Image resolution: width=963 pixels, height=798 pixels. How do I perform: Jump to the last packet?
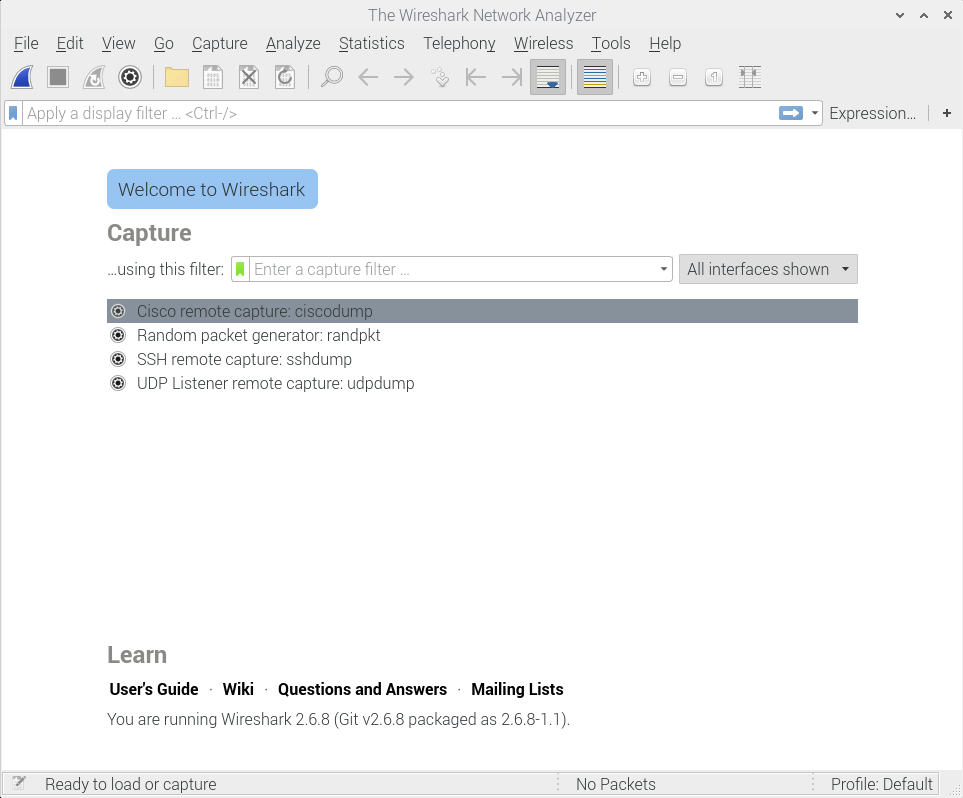512,77
